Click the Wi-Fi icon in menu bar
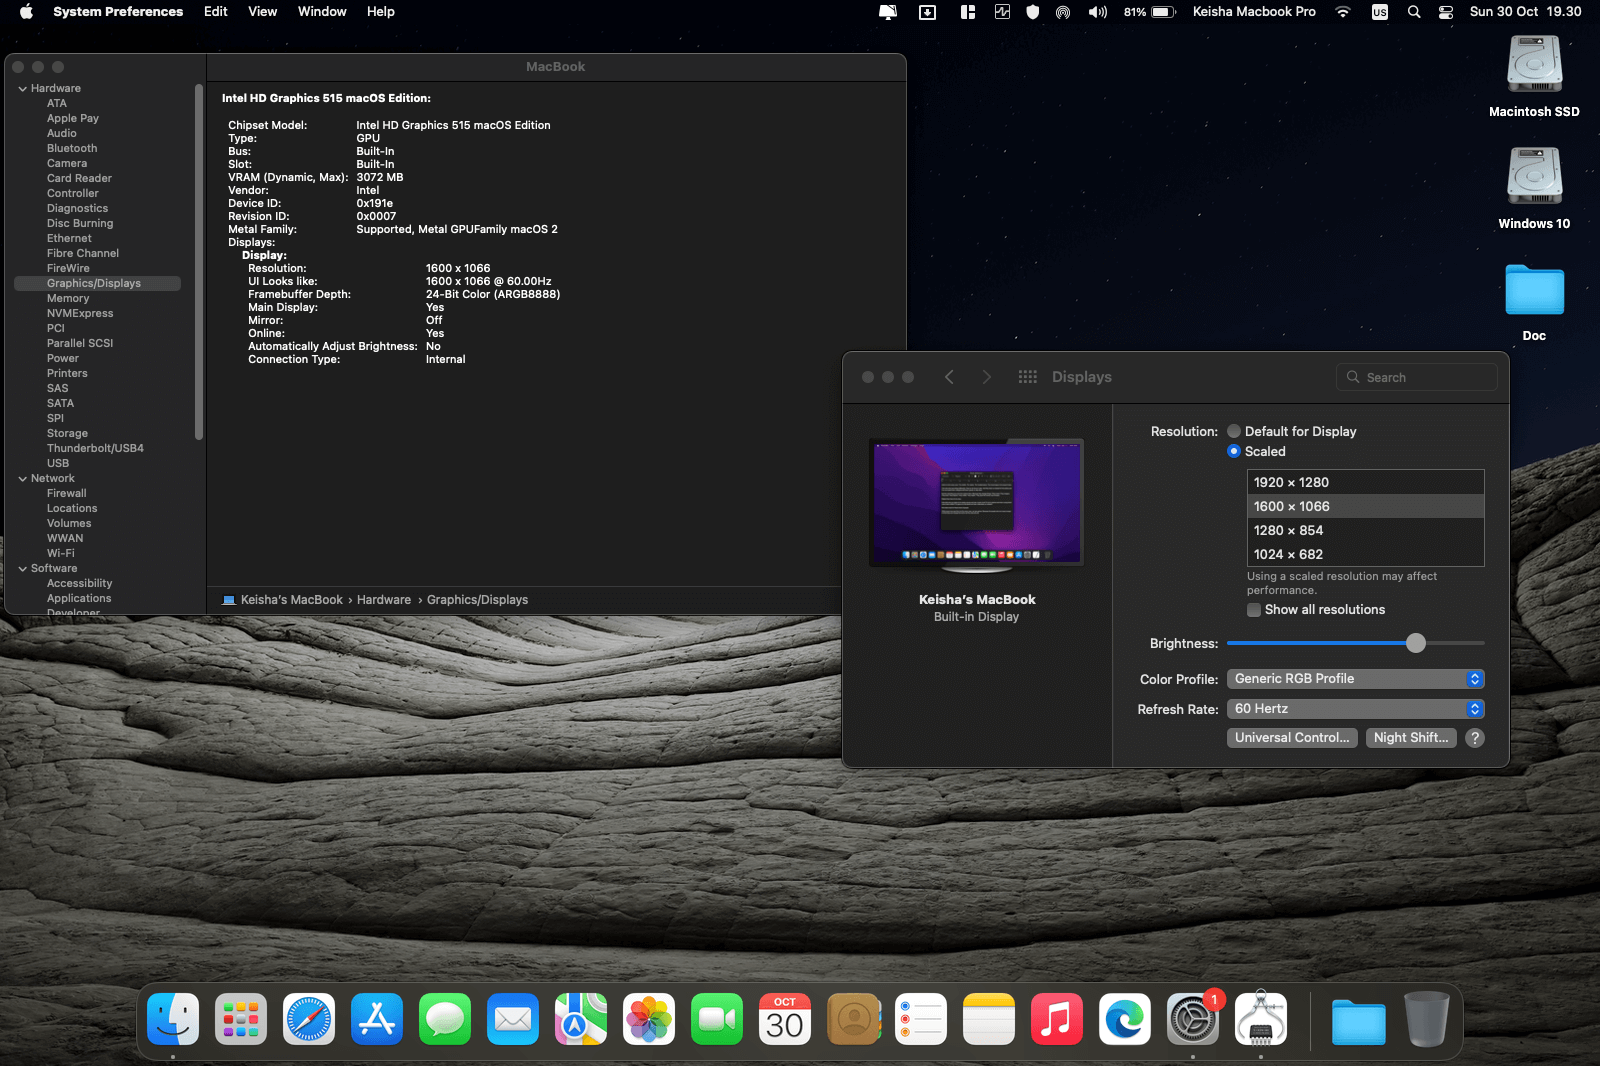Image resolution: width=1600 pixels, height=1066 pixels. [x=1343, y=12]
